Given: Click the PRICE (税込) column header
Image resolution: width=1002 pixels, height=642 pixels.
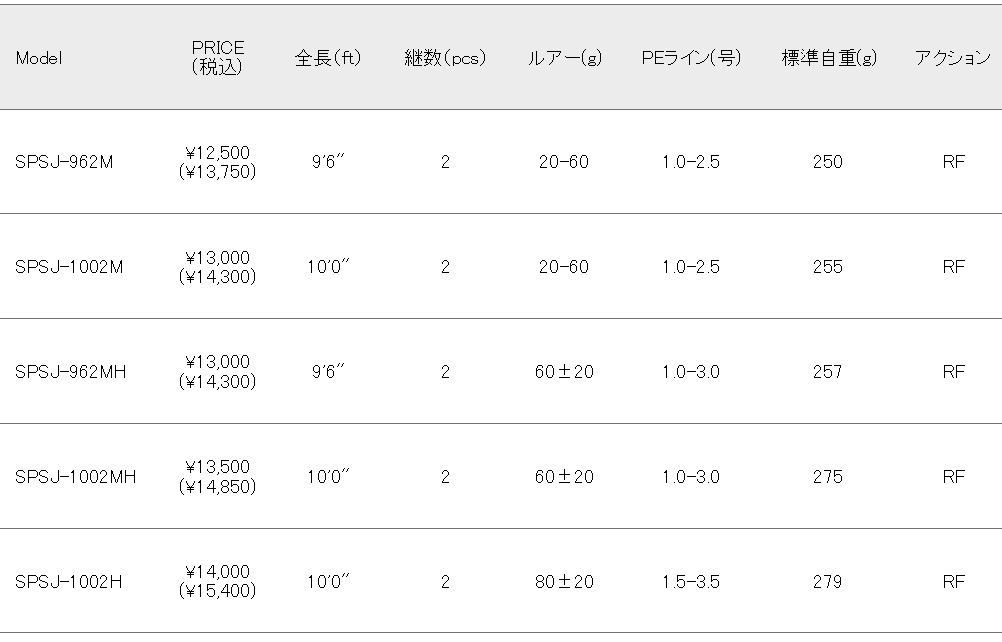Looking at the screenshot, I should point(217,57).
